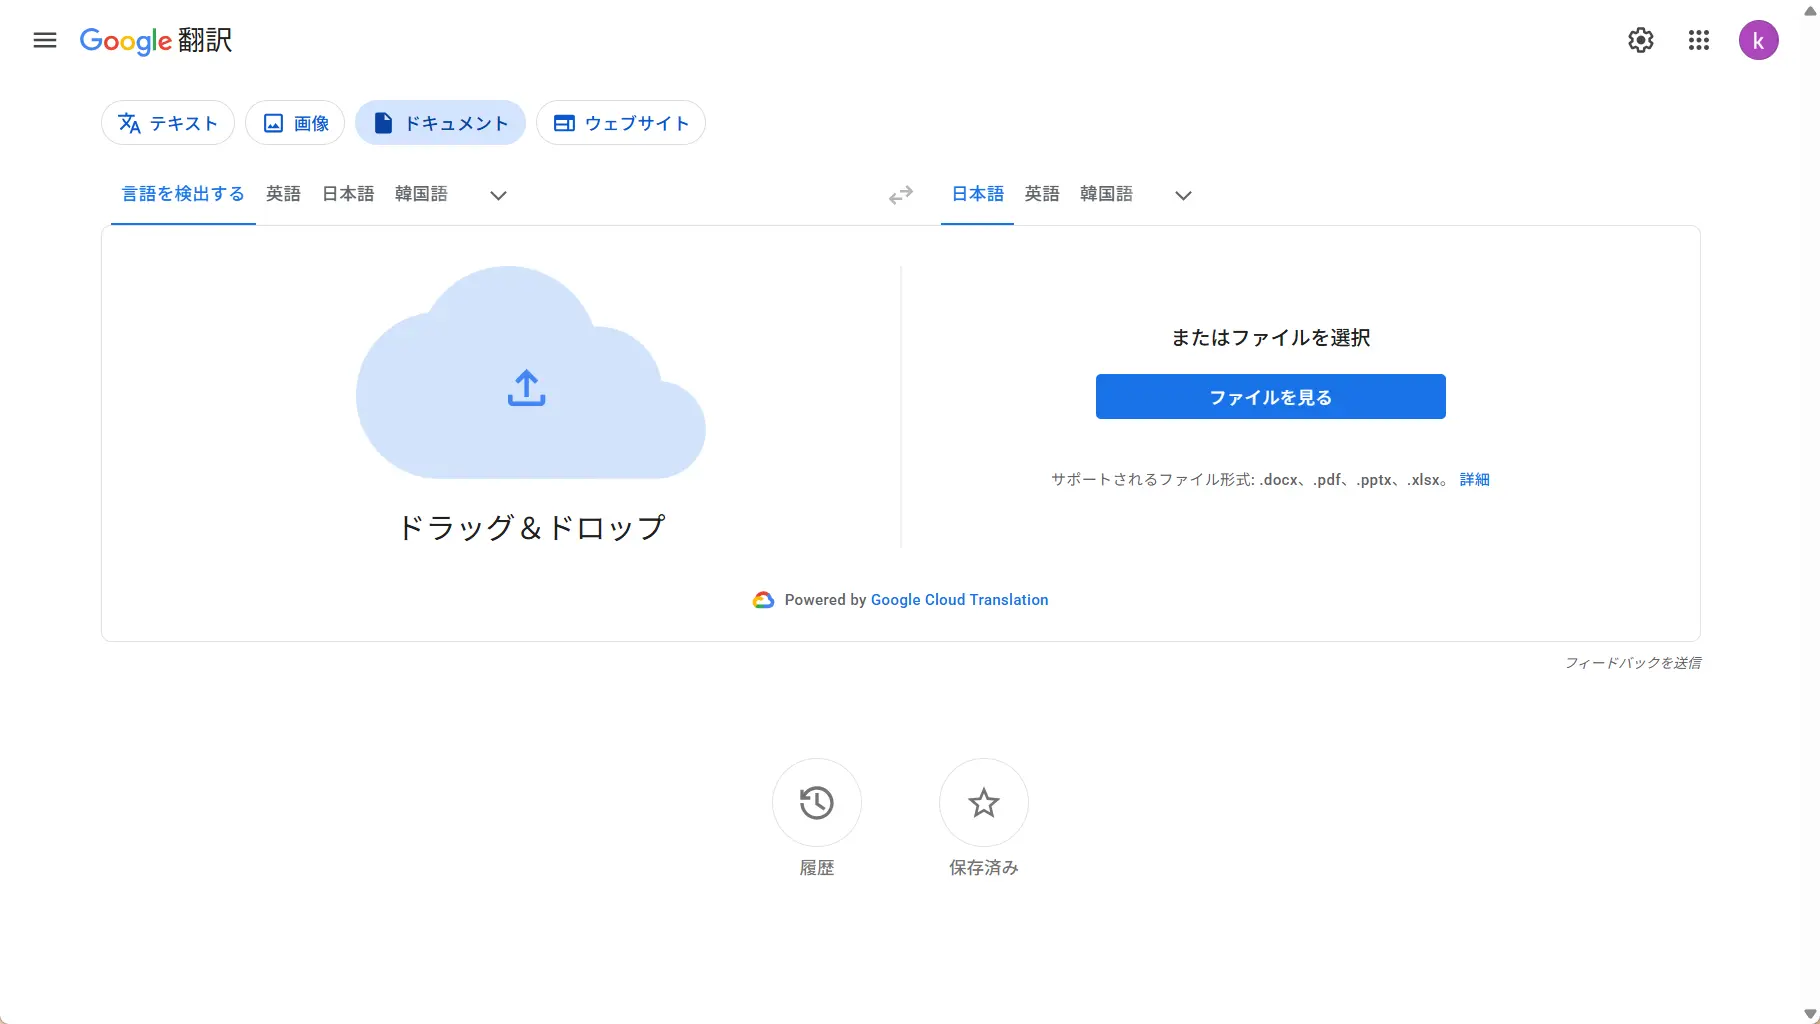Image resolution: width=1820 pixels, height=1024 pixels.
Task: Choose 日本語 as source language
Action: pos(348,194)
